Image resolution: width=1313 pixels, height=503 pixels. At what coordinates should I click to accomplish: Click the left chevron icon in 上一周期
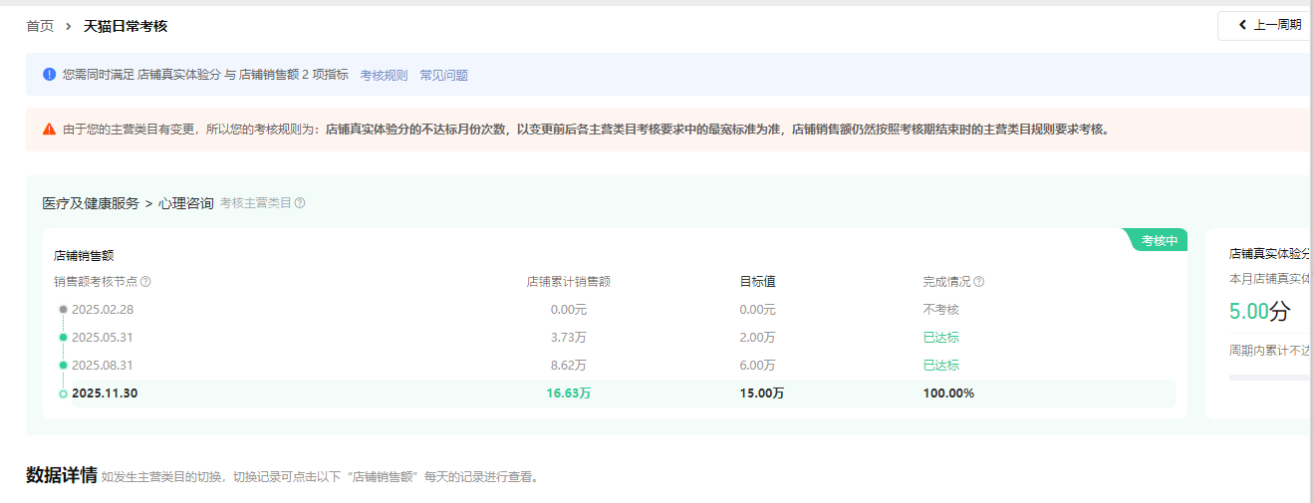coord(1242,25)
